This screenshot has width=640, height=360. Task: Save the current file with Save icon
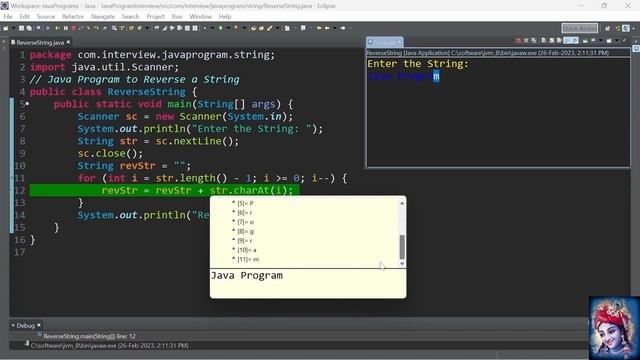coord(22,28)
